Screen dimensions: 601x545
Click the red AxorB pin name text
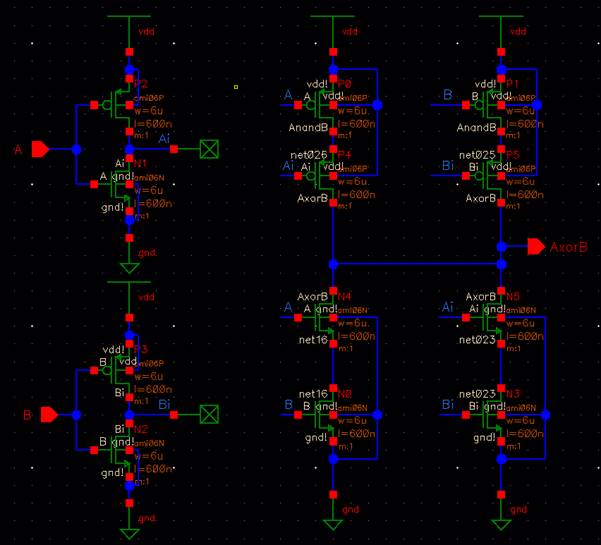pos(568,247)
